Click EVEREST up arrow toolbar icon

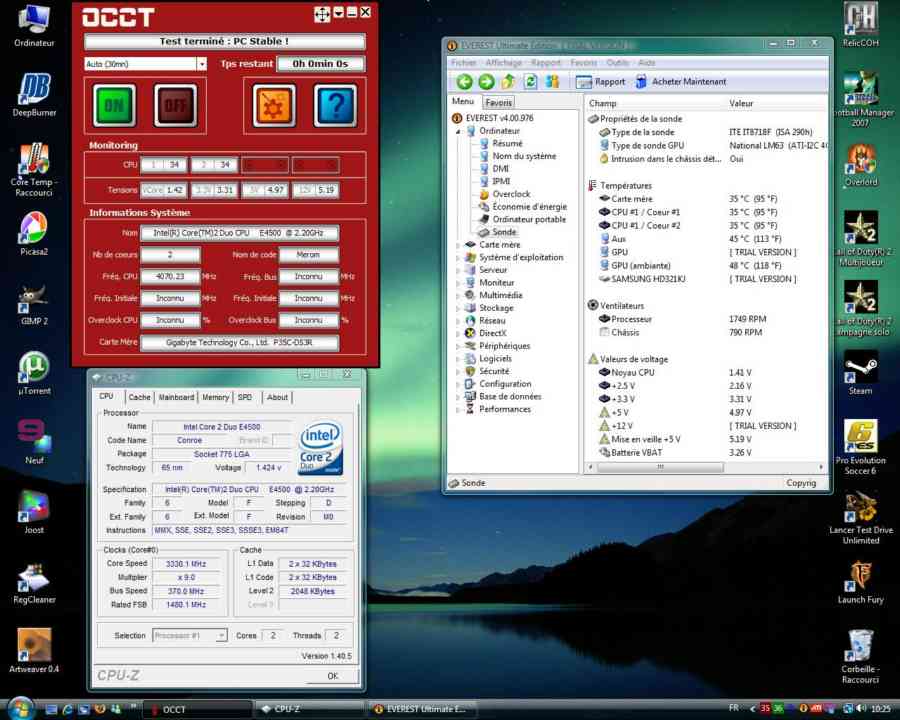[508, 82]
